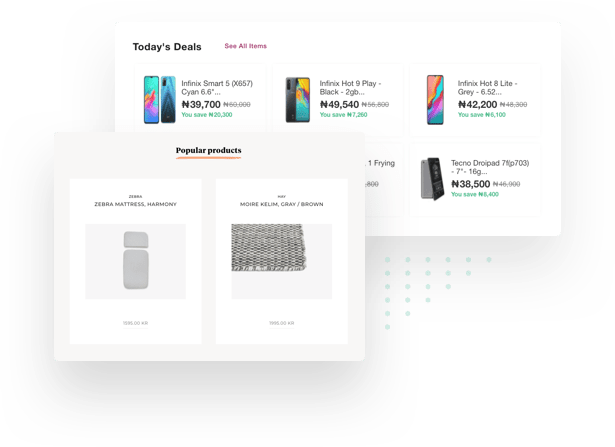The height and width of the screenshot is (447, 615).
Task: Click the ₦38,500 price
Action: pyautogui.click(x=470, y=184)
